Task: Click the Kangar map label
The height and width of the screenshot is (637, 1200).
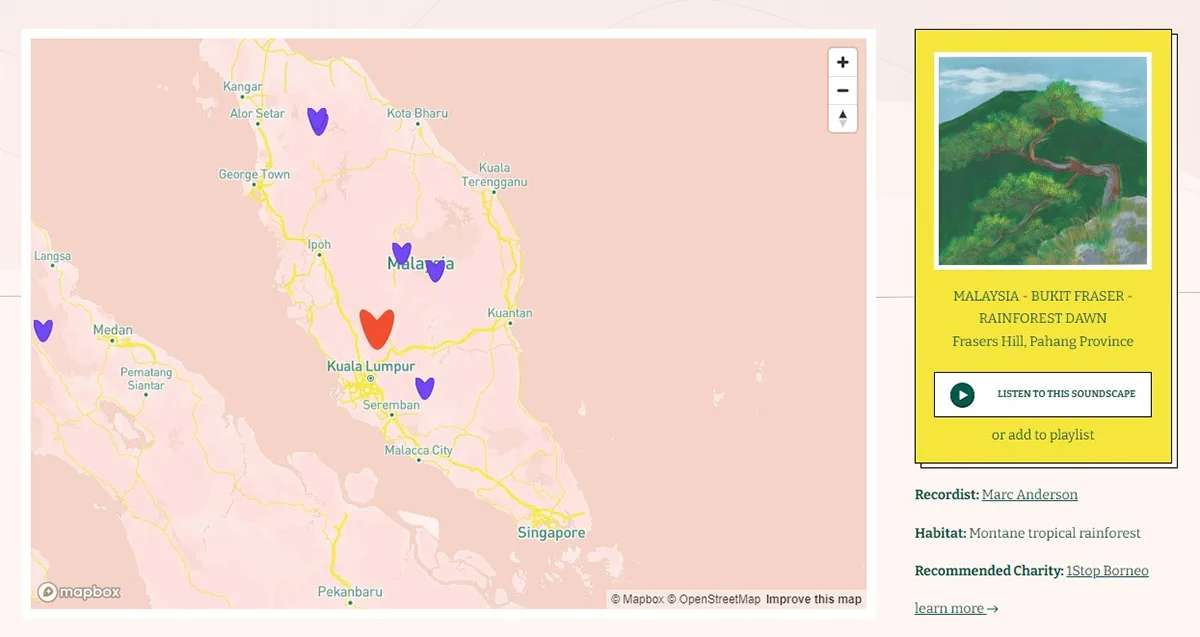Action: click(243, 87)
